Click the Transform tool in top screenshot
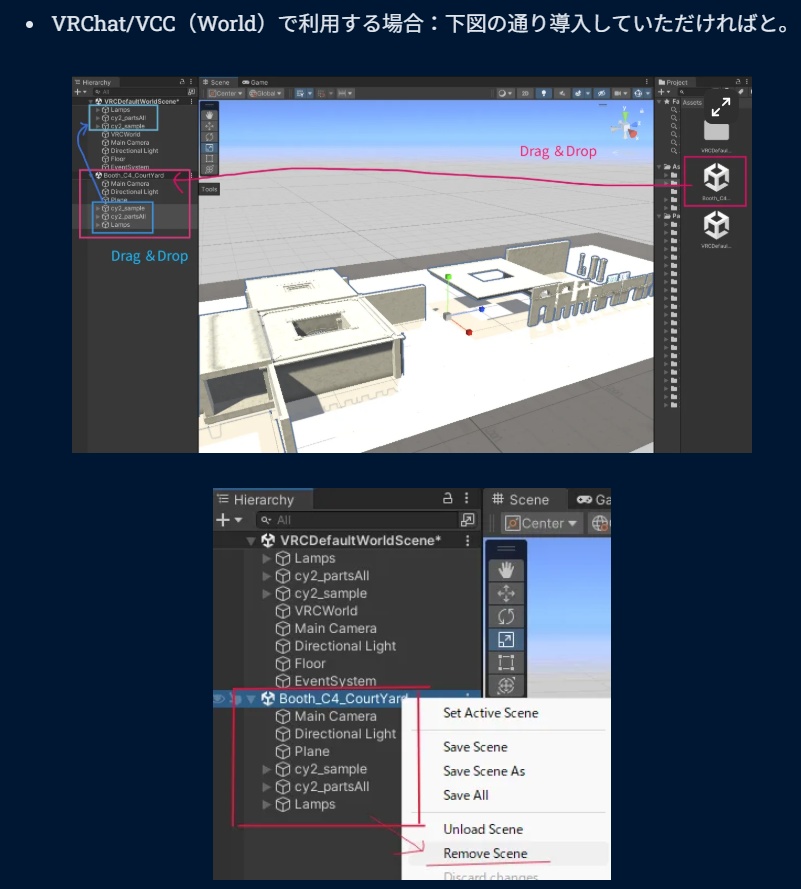This screenshot has width=801, height=889. pos(209,169)
